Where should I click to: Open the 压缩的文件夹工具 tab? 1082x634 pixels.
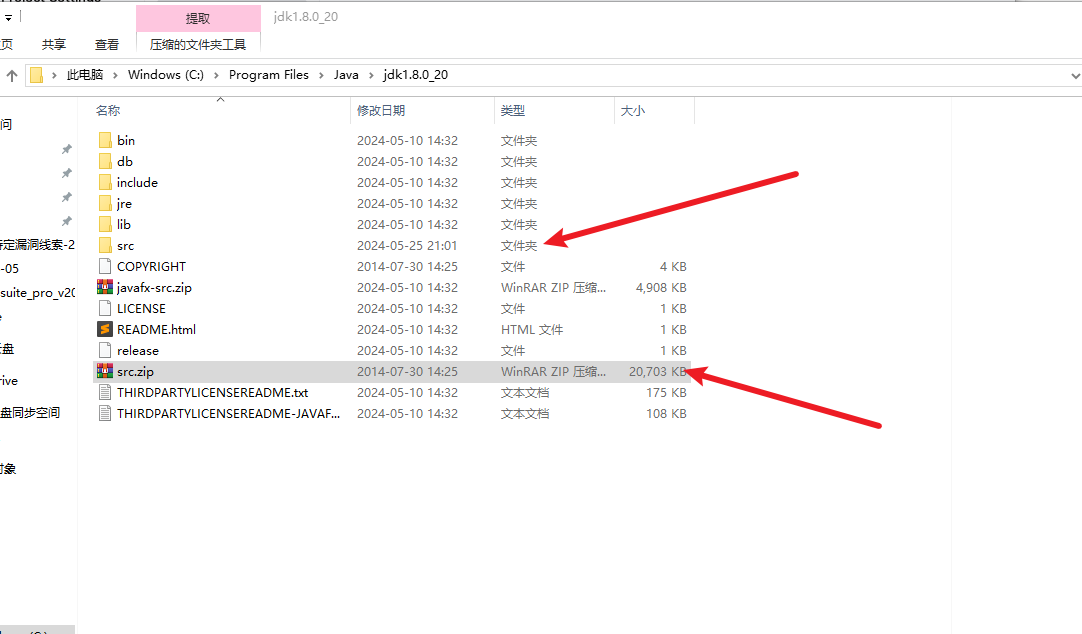[198, 45]
